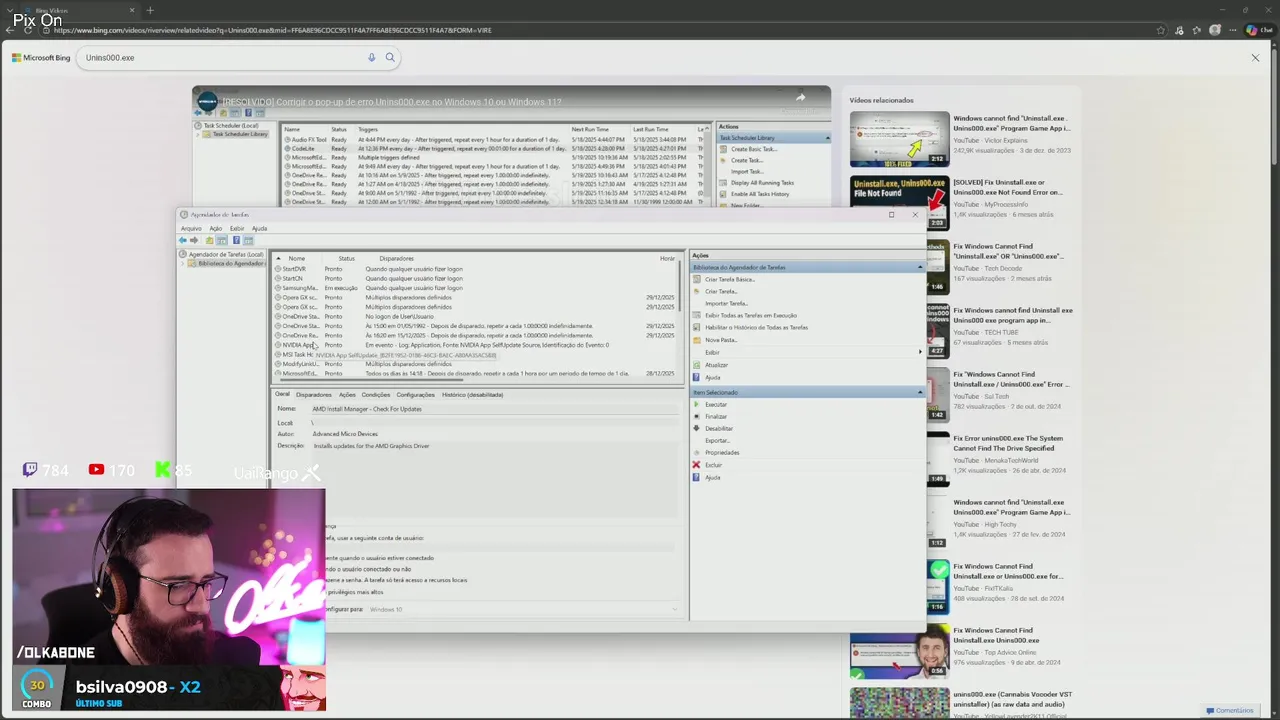Click the magnifier search icon in Bing
The width and height of the screenshot is (1280, 720).
[390, 58]
